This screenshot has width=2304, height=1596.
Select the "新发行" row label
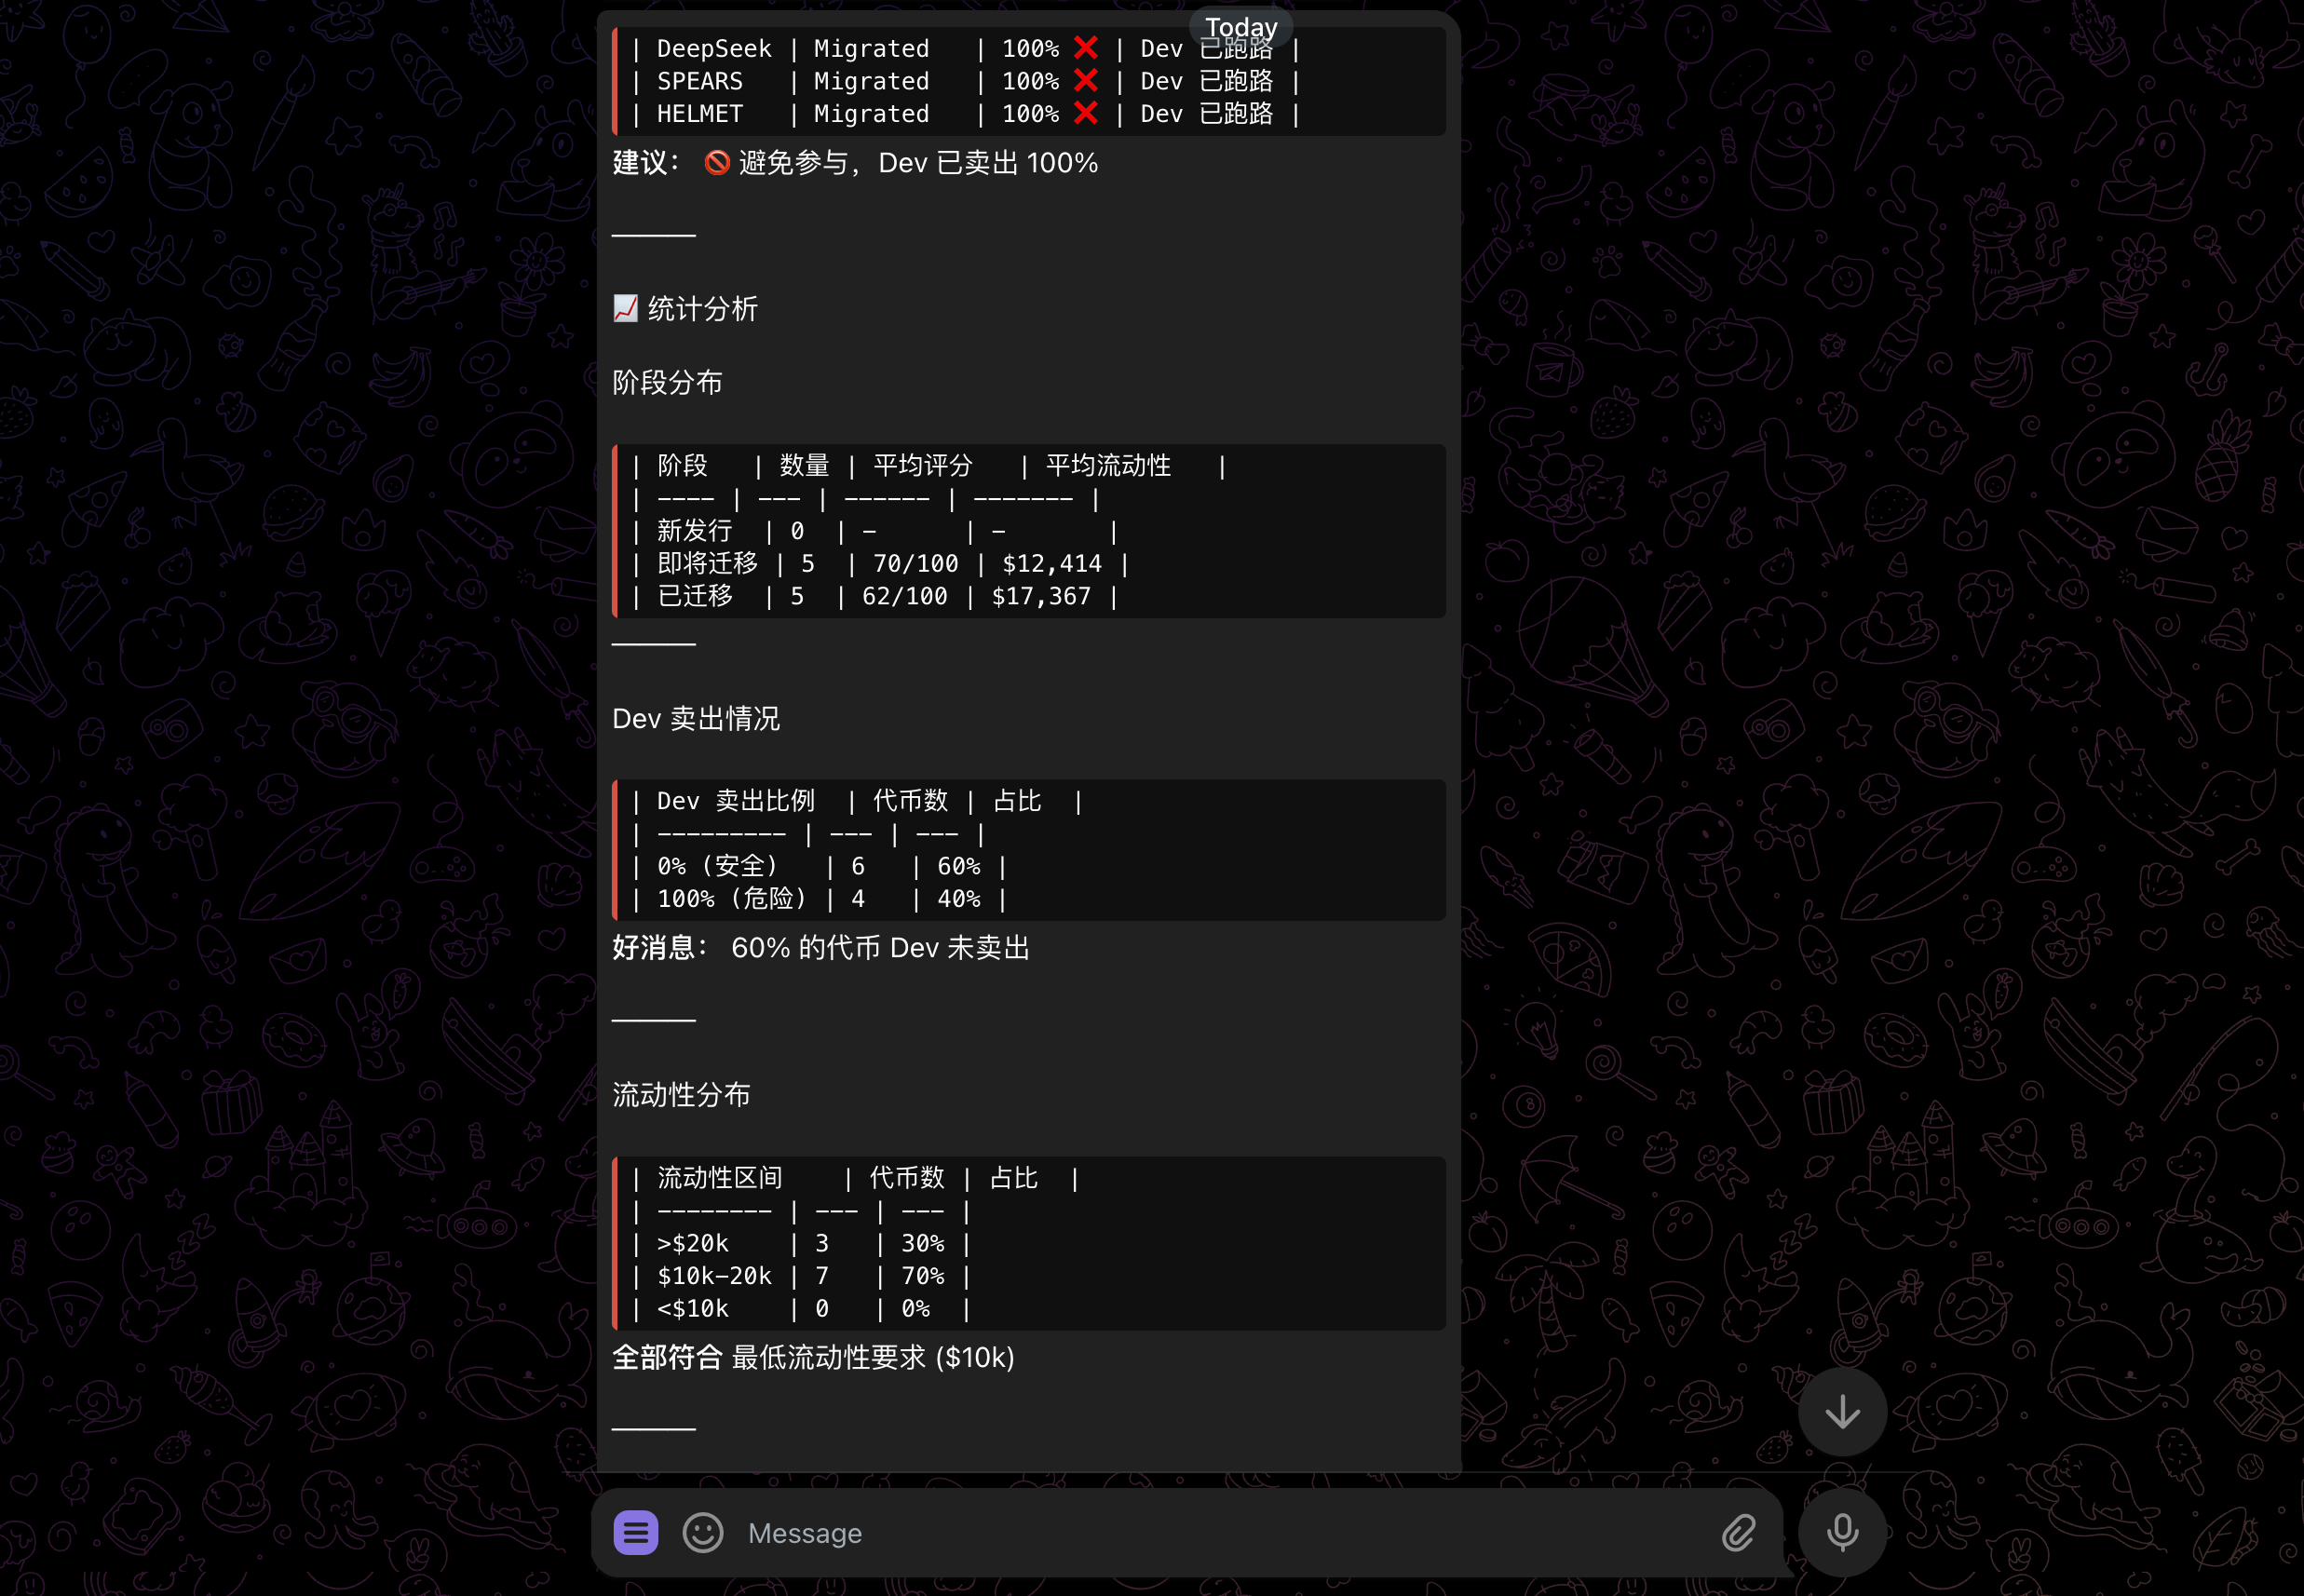pos(694,531)
